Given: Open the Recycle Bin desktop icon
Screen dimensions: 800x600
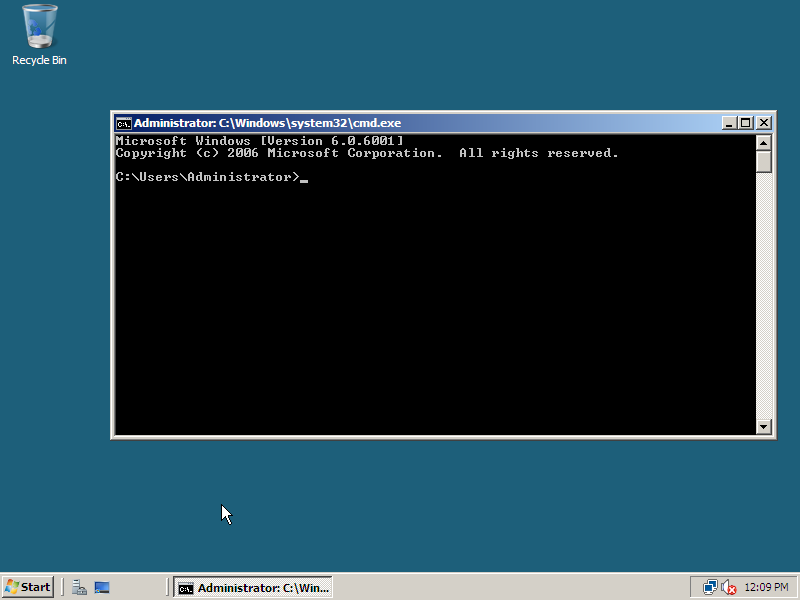Looking at the screenshot, I should coord(39,32).
